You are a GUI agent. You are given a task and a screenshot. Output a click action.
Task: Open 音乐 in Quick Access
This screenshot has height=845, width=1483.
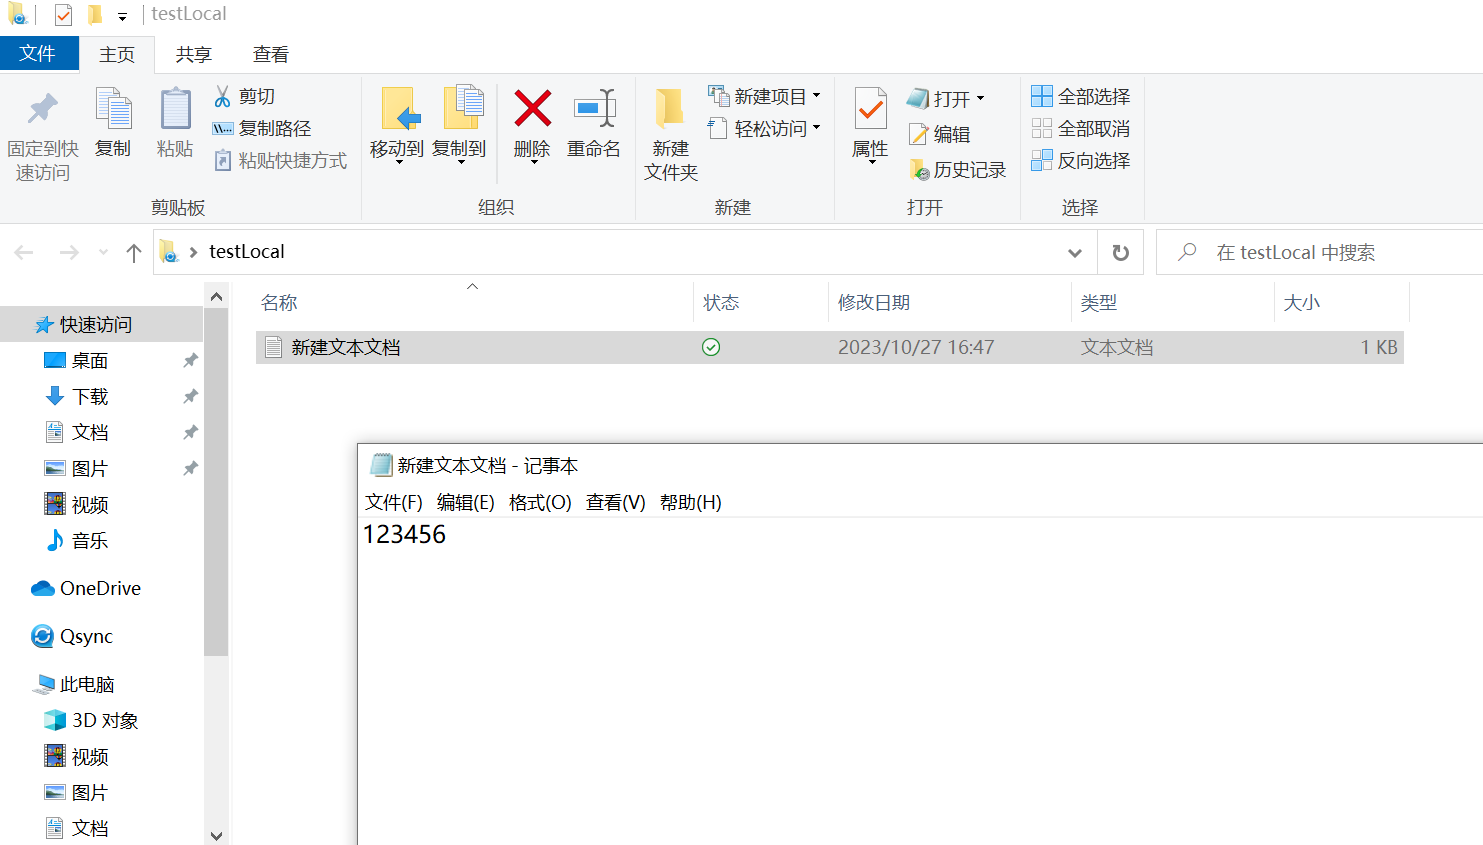(77, 540)
